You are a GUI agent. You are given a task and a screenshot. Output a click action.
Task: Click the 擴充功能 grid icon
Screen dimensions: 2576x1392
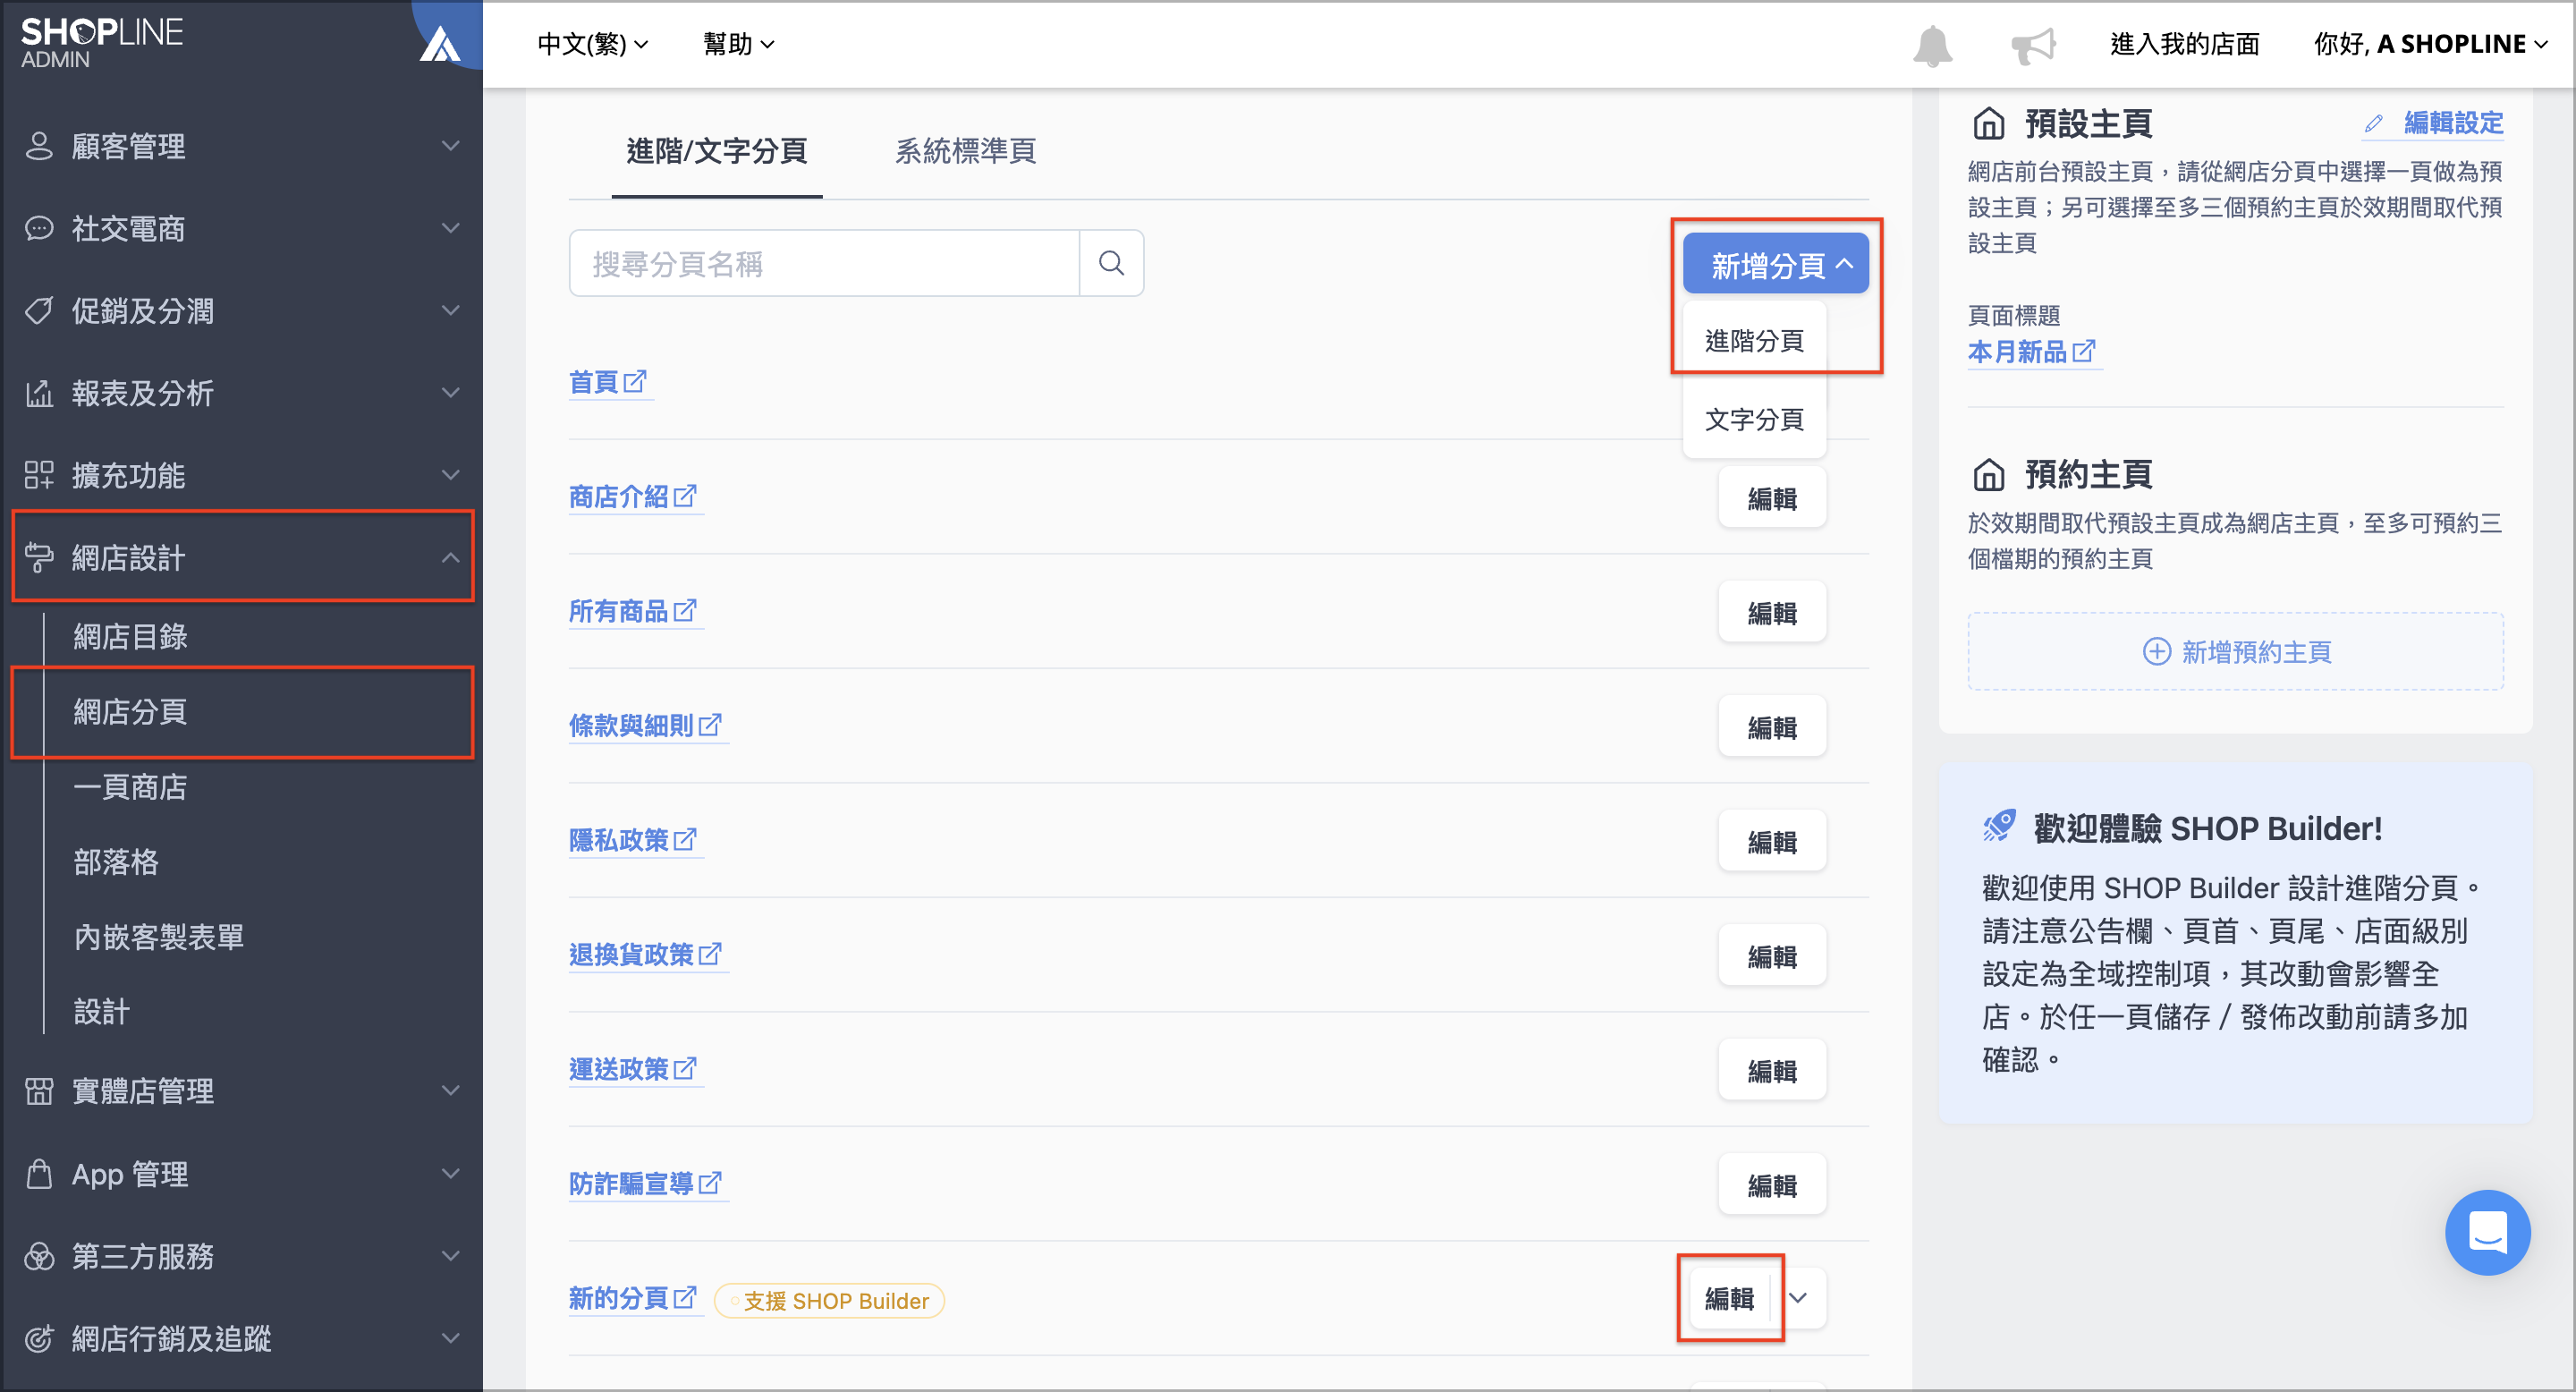point(38,475)
